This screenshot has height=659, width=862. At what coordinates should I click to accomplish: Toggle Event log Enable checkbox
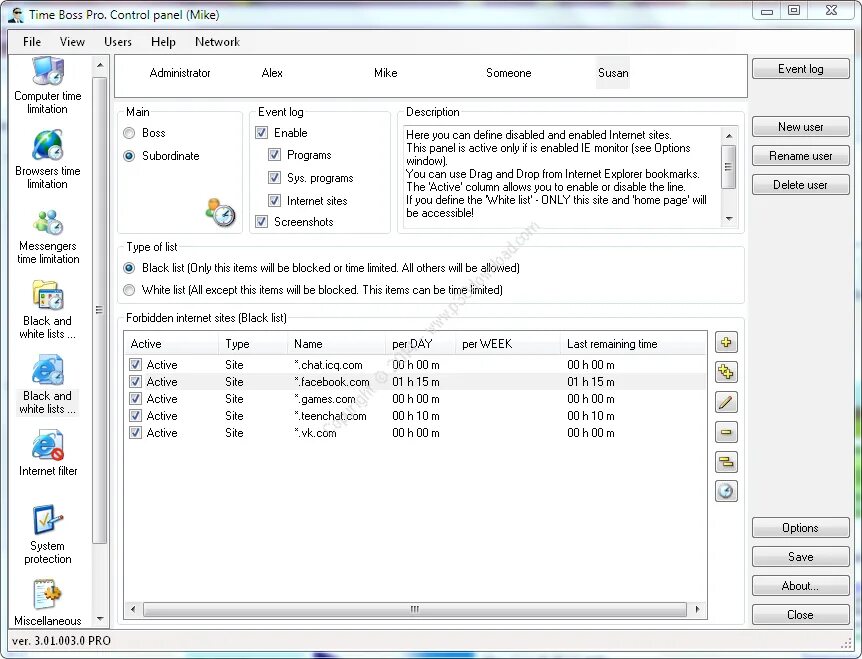tap(262, 132)
